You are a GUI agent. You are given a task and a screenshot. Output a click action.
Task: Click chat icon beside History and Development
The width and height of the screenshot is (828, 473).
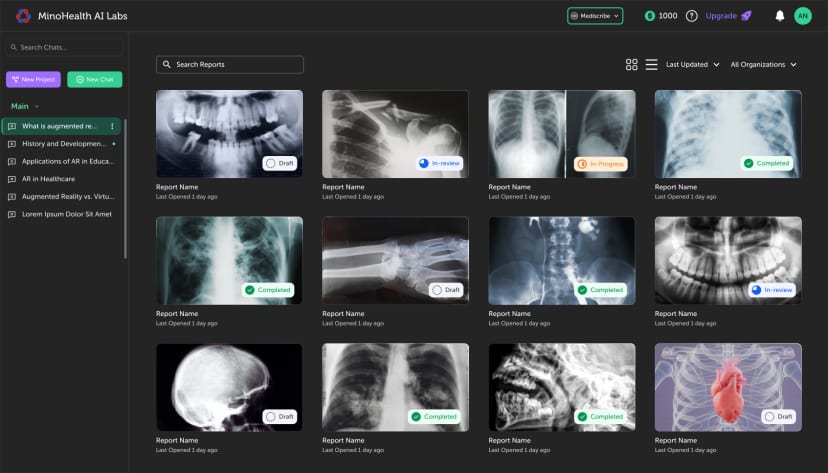12,144
